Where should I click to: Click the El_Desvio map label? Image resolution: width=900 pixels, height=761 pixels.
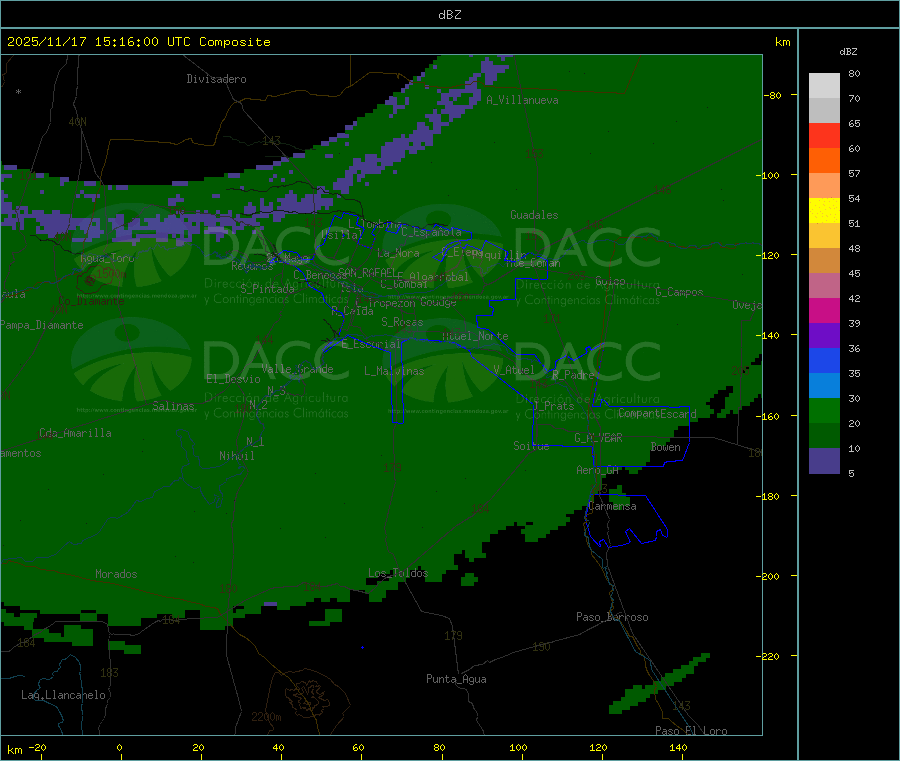[x=233, y=379]
